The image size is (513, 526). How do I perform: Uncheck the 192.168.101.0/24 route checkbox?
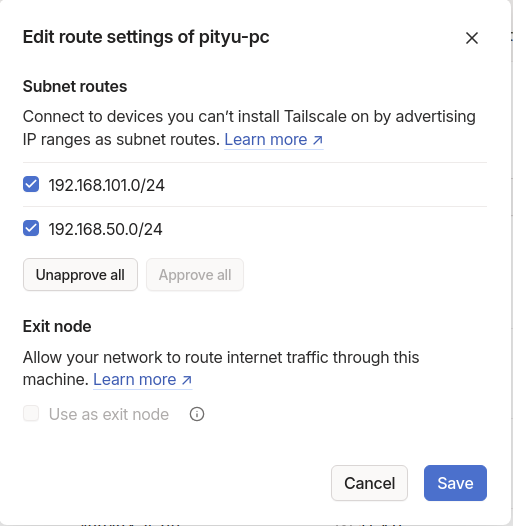(x=31, y=185)
